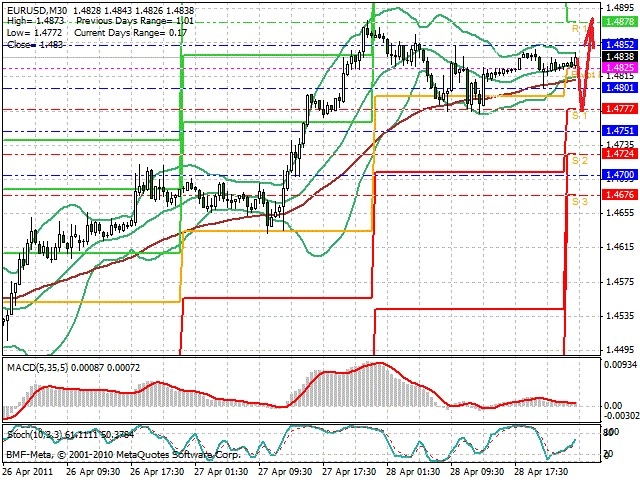
Task: Select the blue 1.4700 level label
Action: point(620,175)
